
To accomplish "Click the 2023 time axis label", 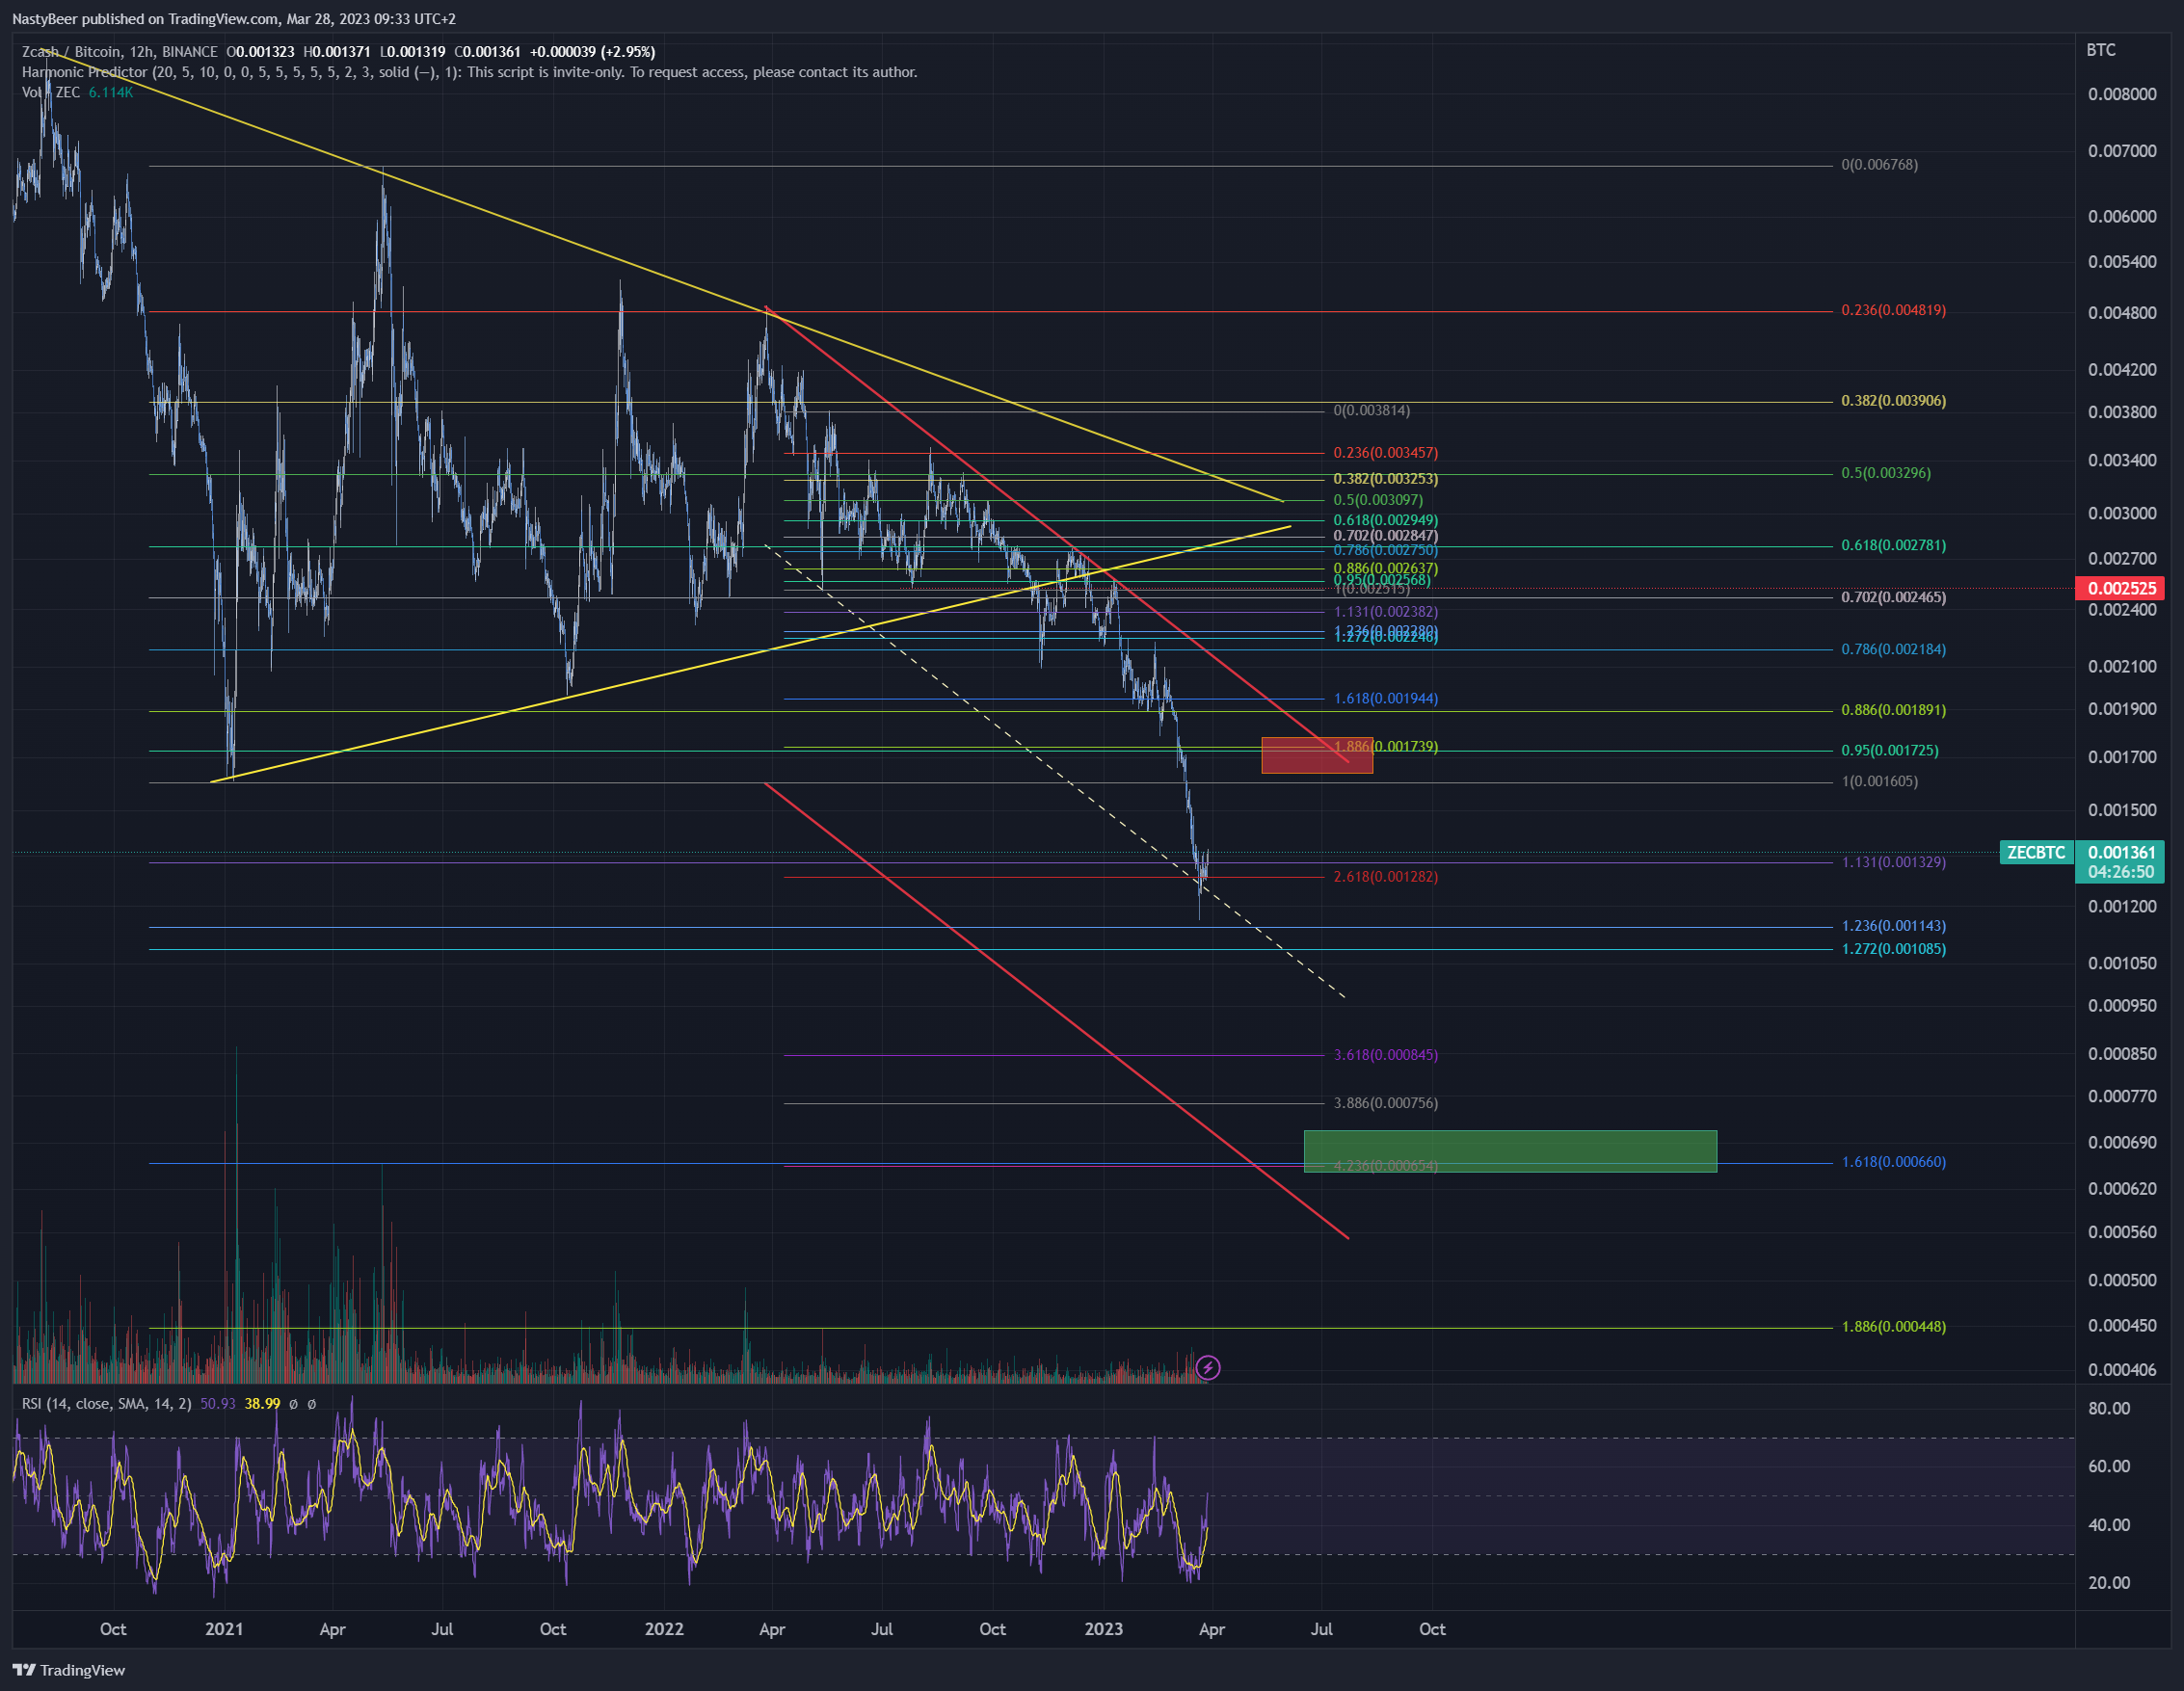I will 1104,1629.
